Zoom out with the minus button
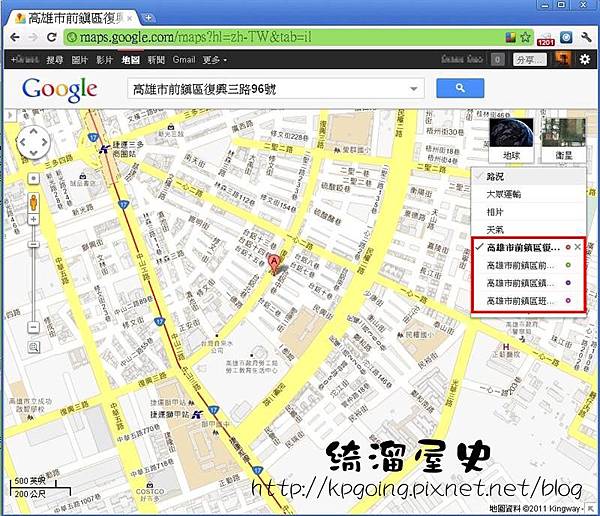 coord(34,327)
